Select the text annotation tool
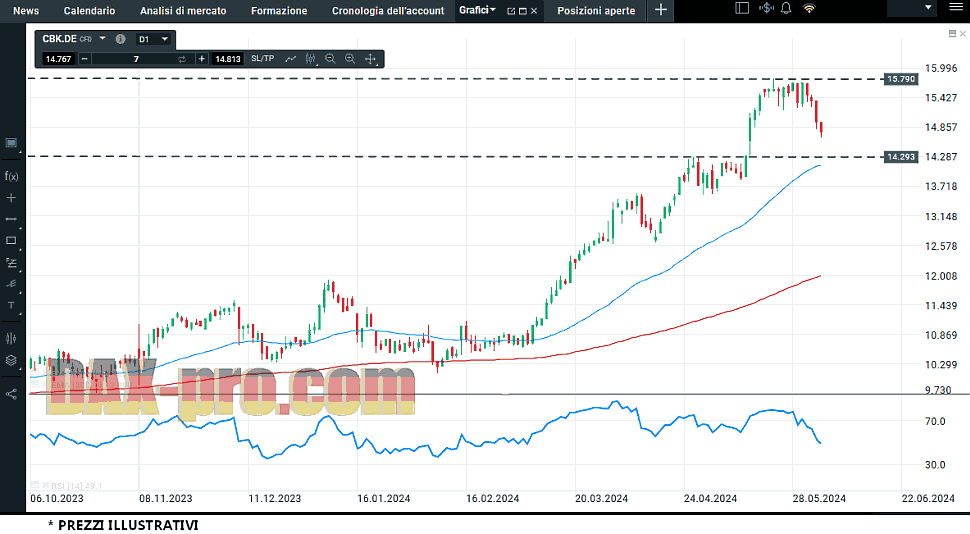This screenshot has width=970, height=534. (x=11, y=306)
